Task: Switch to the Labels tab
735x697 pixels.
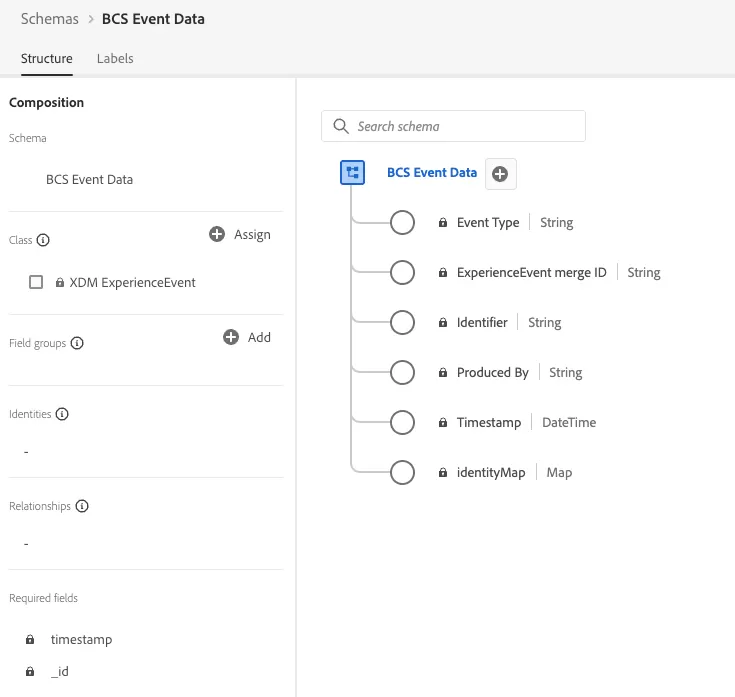Action: point(115,59)
